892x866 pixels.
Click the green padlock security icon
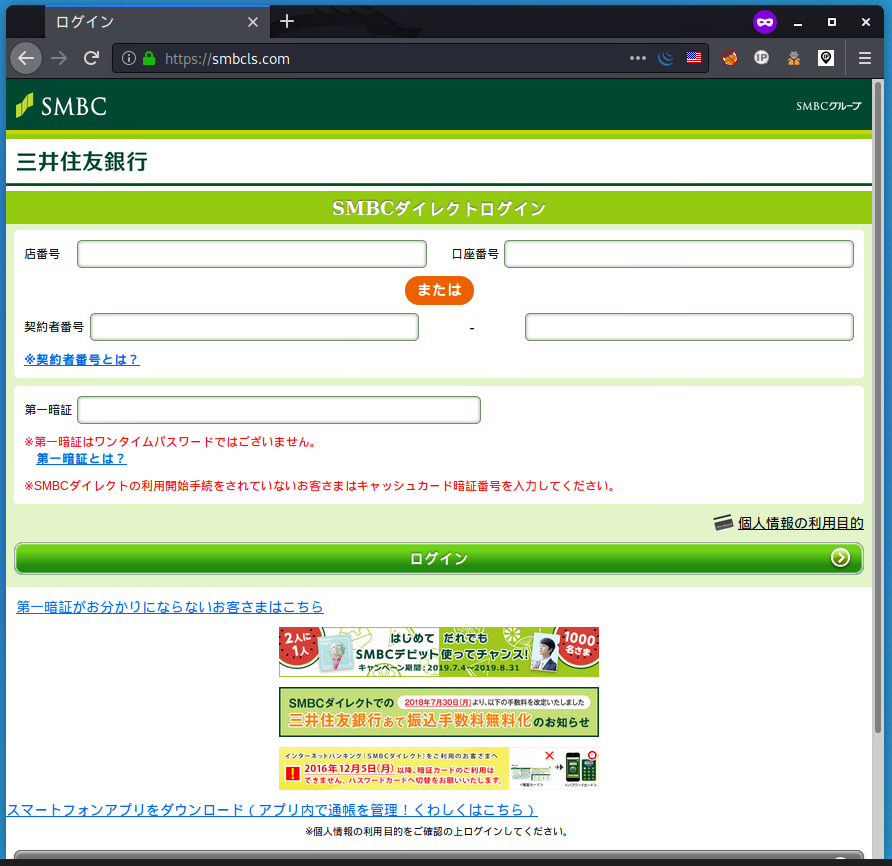[x=149, y=58]
